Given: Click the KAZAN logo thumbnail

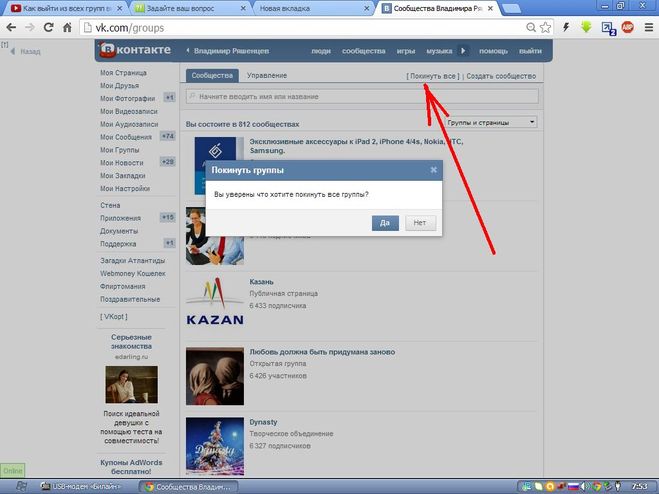Looking at the screenshot, I should (215, 301).
